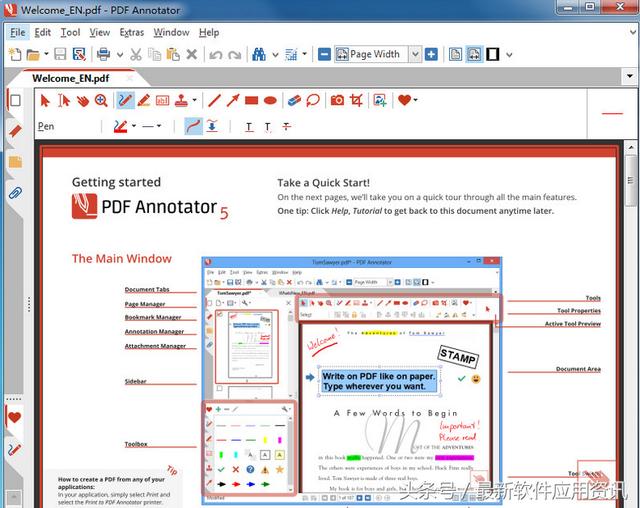Open the Attachment Manager paperclip panel

(15, 193)
